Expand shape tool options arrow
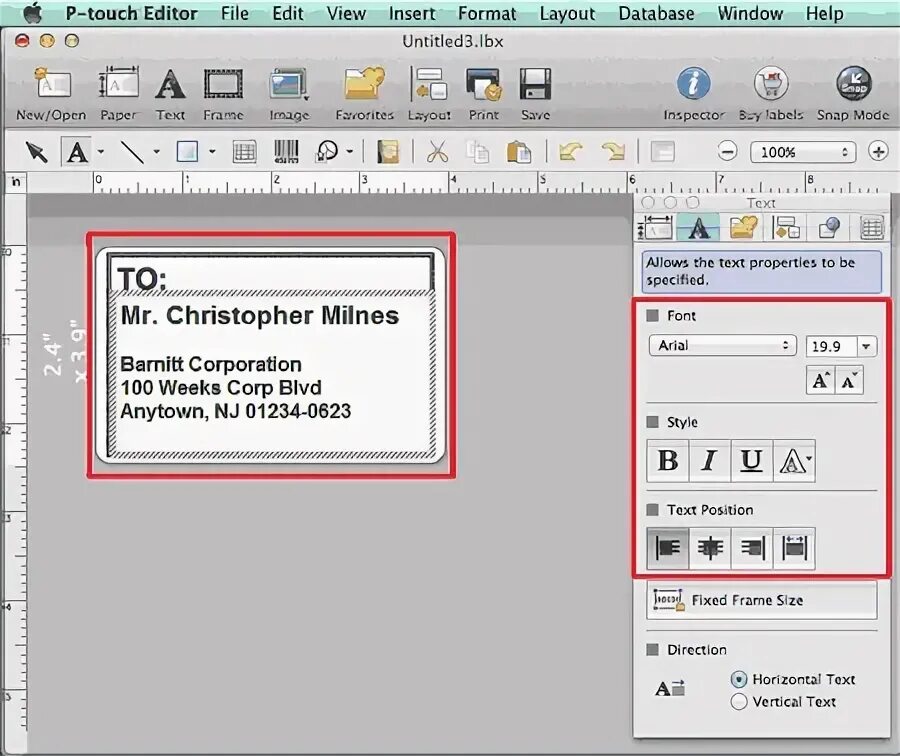This screenshot has width=900, height=756. [212, 152]
